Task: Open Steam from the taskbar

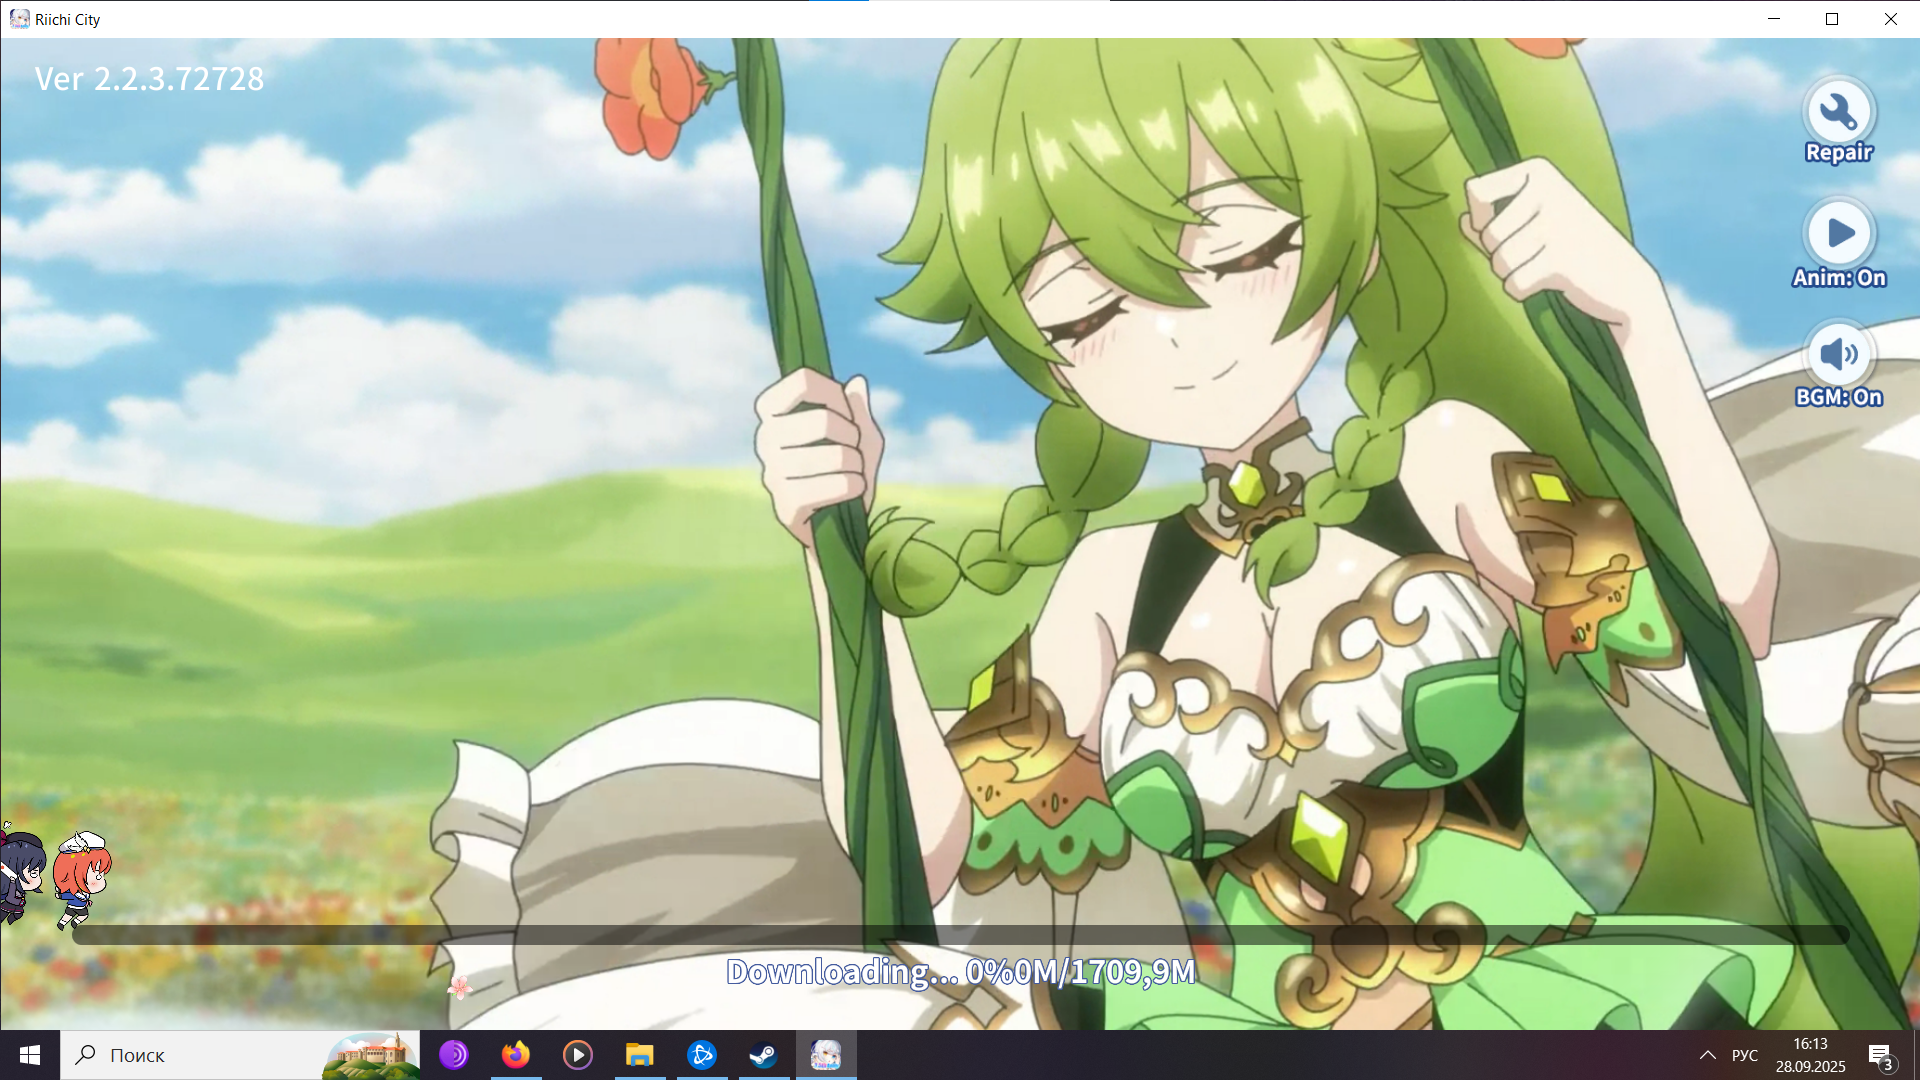Action: coord(764,1055)
